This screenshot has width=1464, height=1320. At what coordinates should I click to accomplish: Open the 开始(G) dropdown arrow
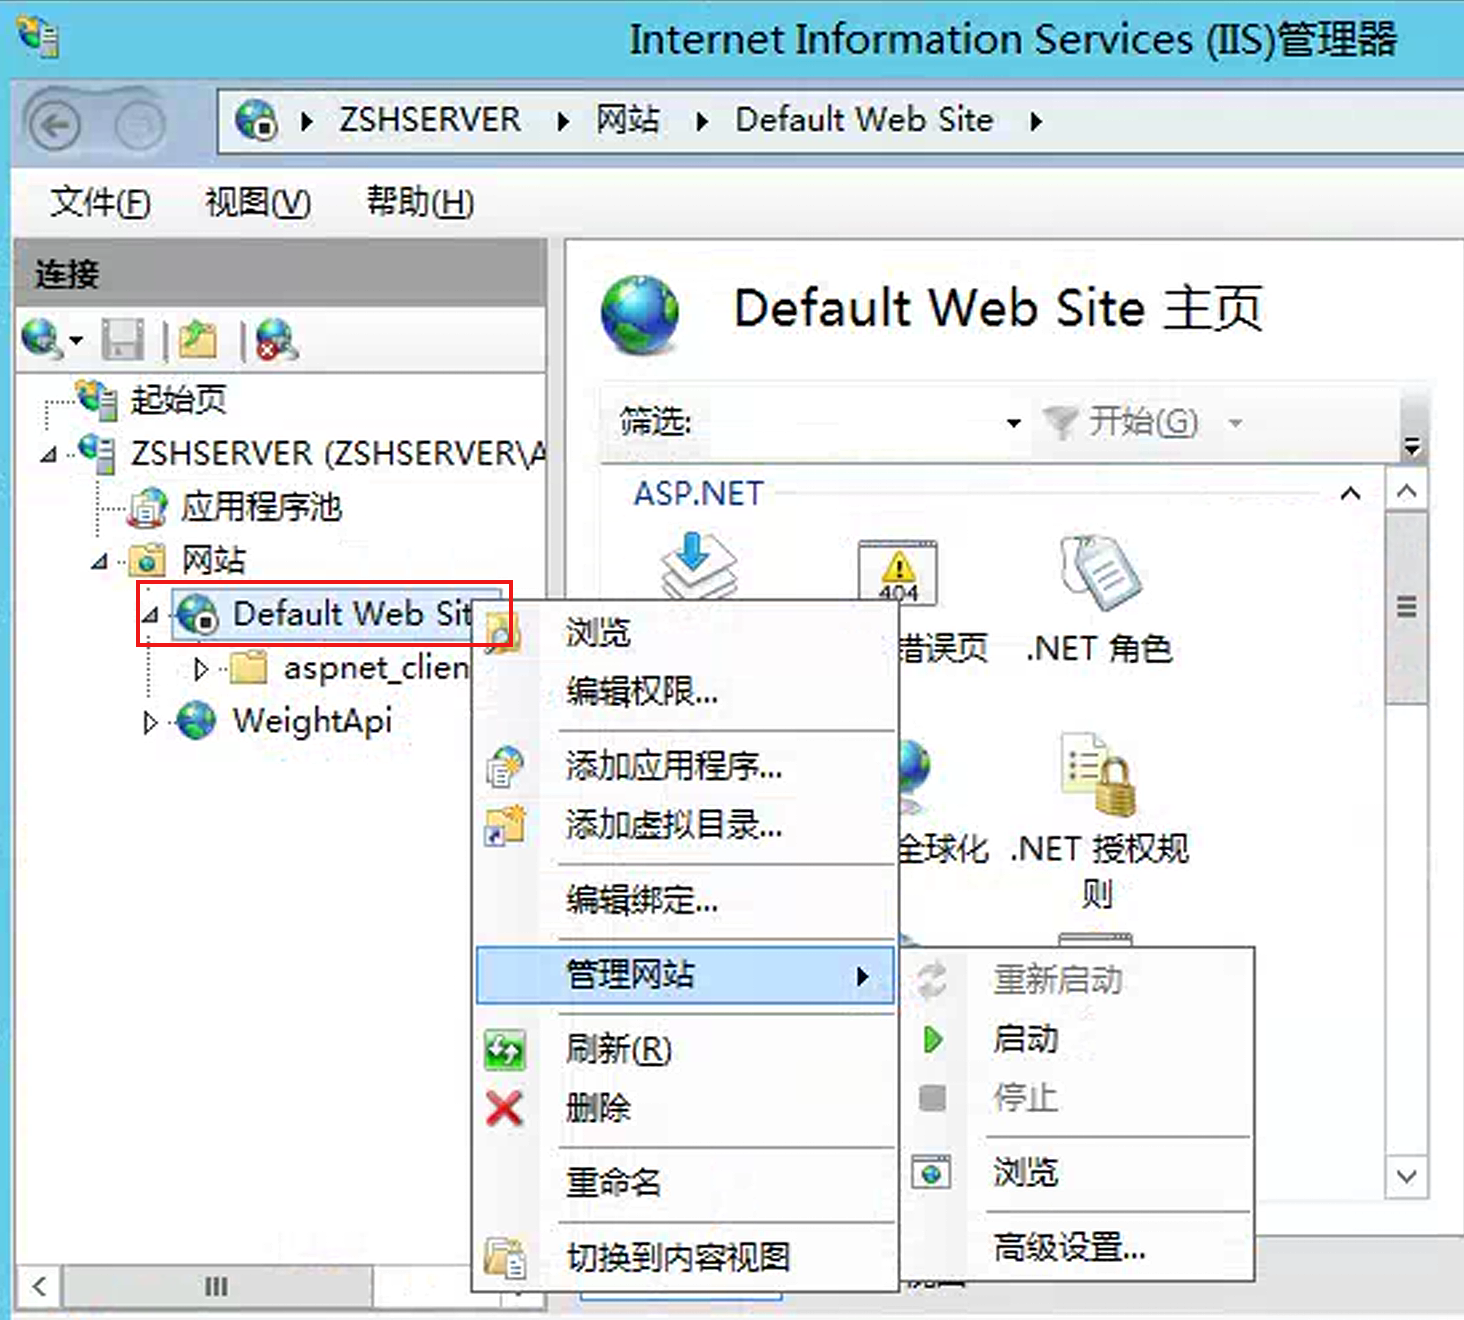click(x=1236, y=423)
